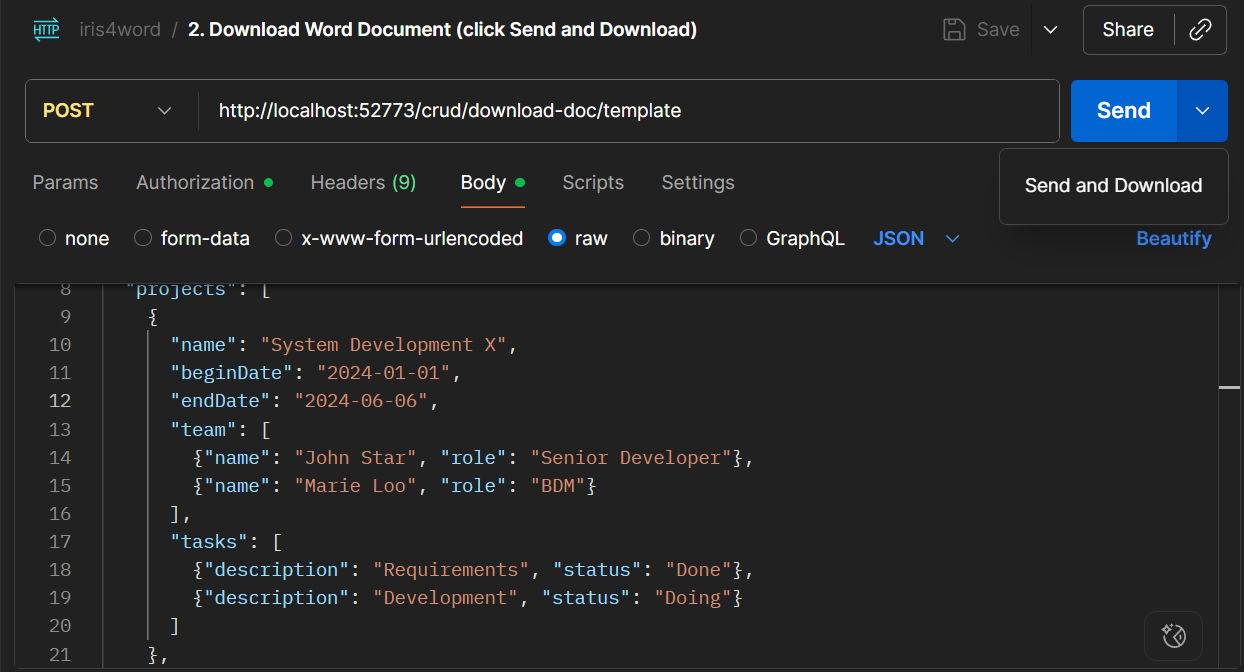Image resolution: width=1244 pixels, height=672 pixels.
Task: Open the Headers (9) tab
Action: [363, 182]
